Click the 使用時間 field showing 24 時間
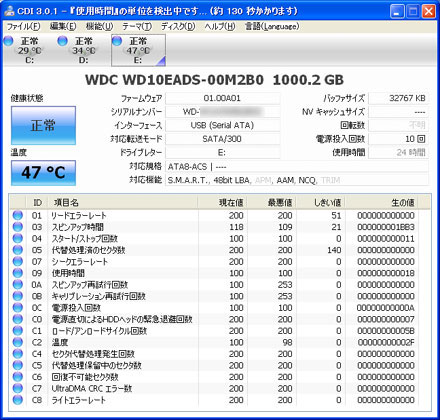The height and width of the screenshot is (420, 440). pyautogui.click(x=398, y=152)
